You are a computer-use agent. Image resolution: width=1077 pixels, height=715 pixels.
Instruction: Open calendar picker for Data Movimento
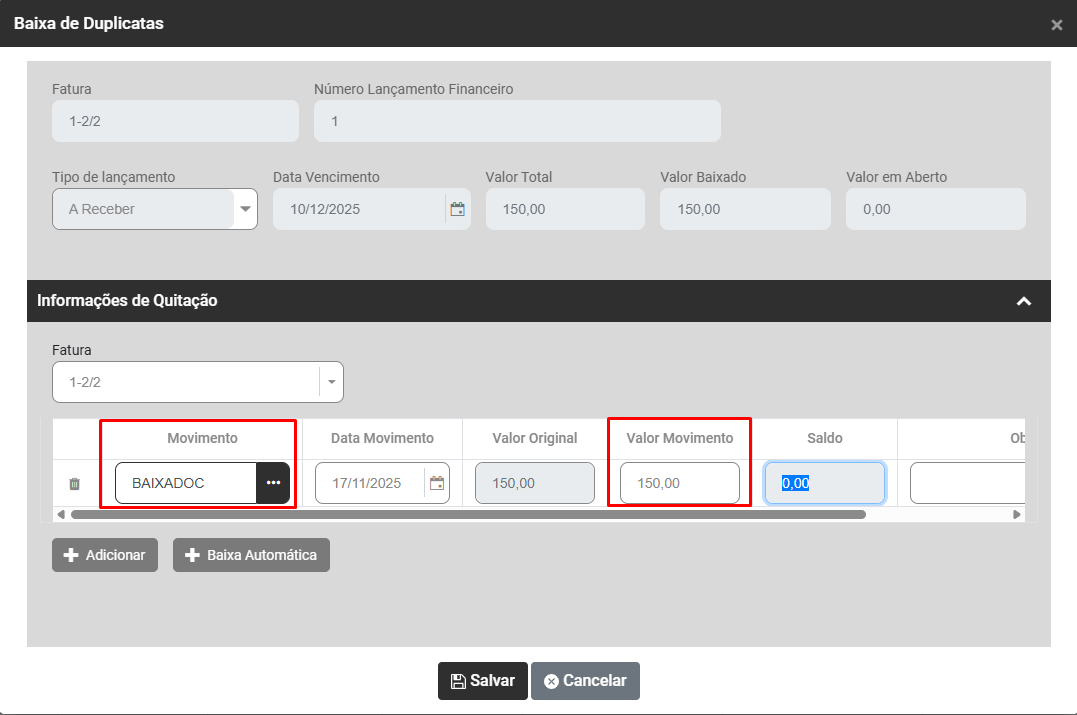[x=437, y=483]
